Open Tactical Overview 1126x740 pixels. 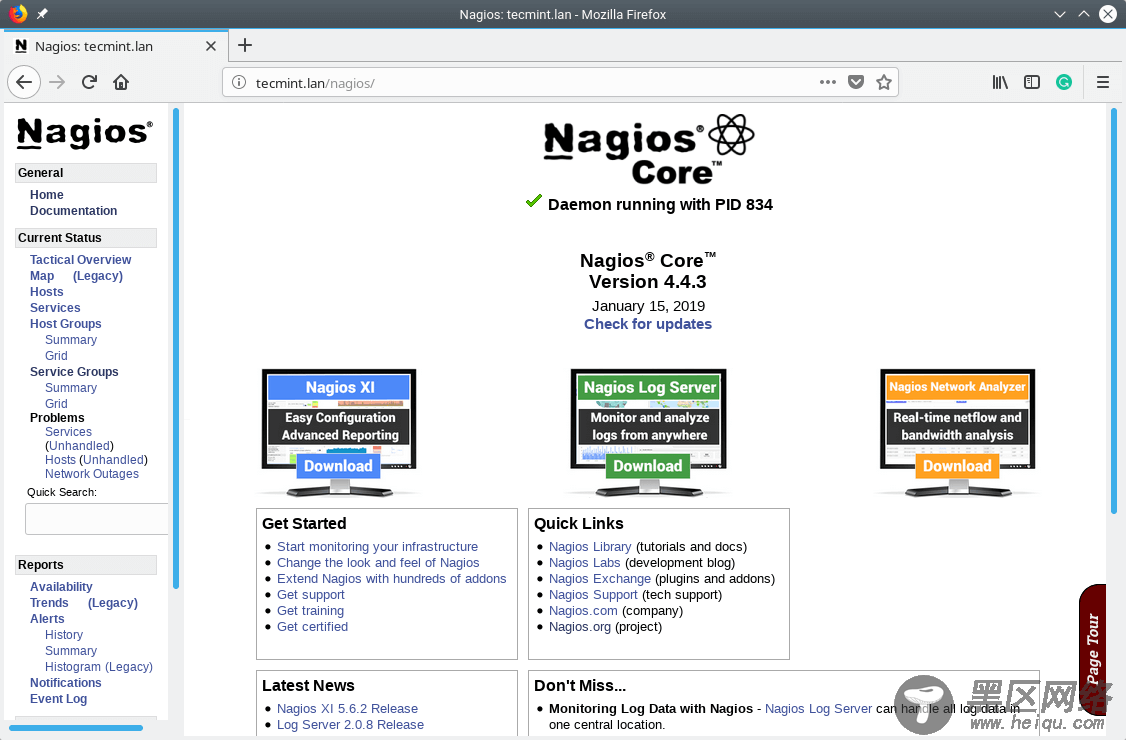pos(80,259)
